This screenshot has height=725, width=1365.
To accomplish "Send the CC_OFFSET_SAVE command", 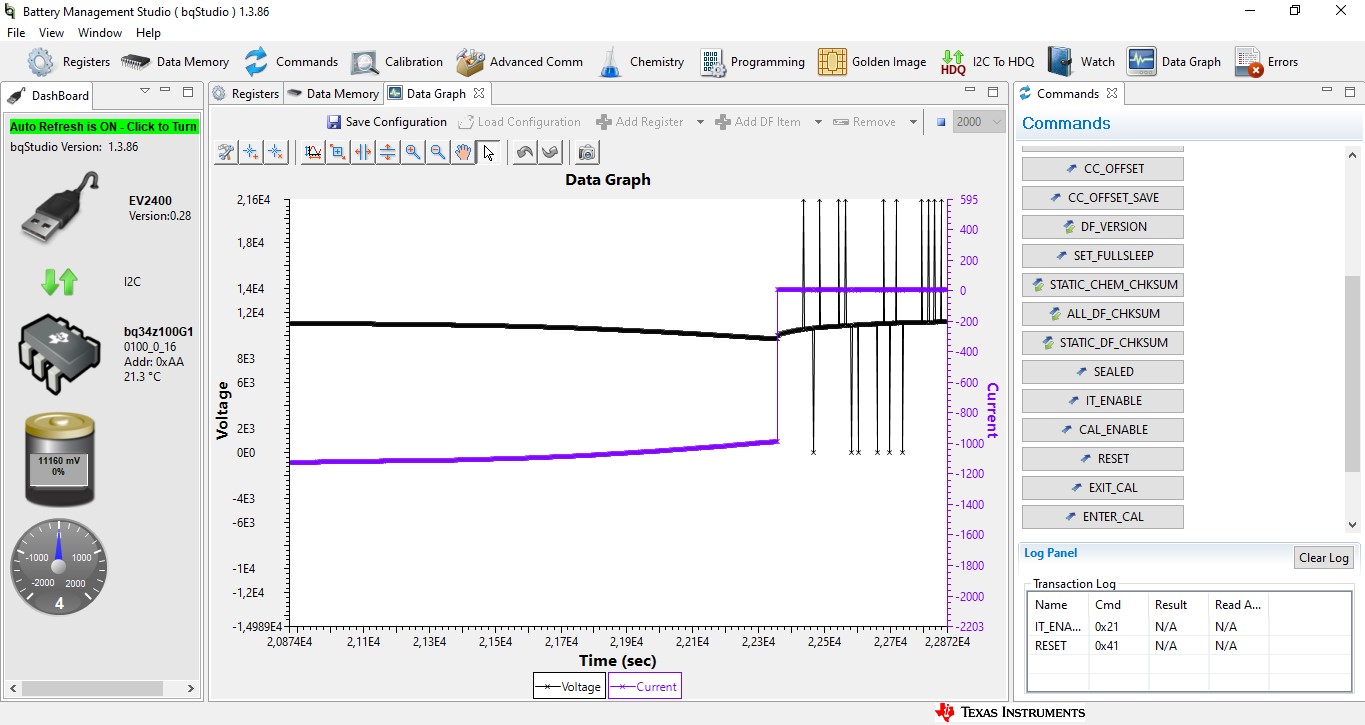I will [x=1103, y=198].
